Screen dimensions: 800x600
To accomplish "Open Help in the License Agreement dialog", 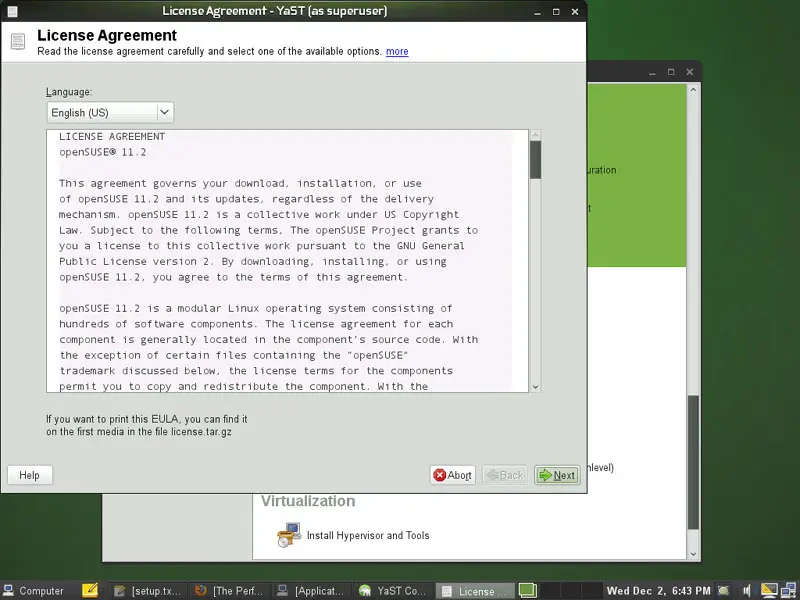I will [30, 476].
